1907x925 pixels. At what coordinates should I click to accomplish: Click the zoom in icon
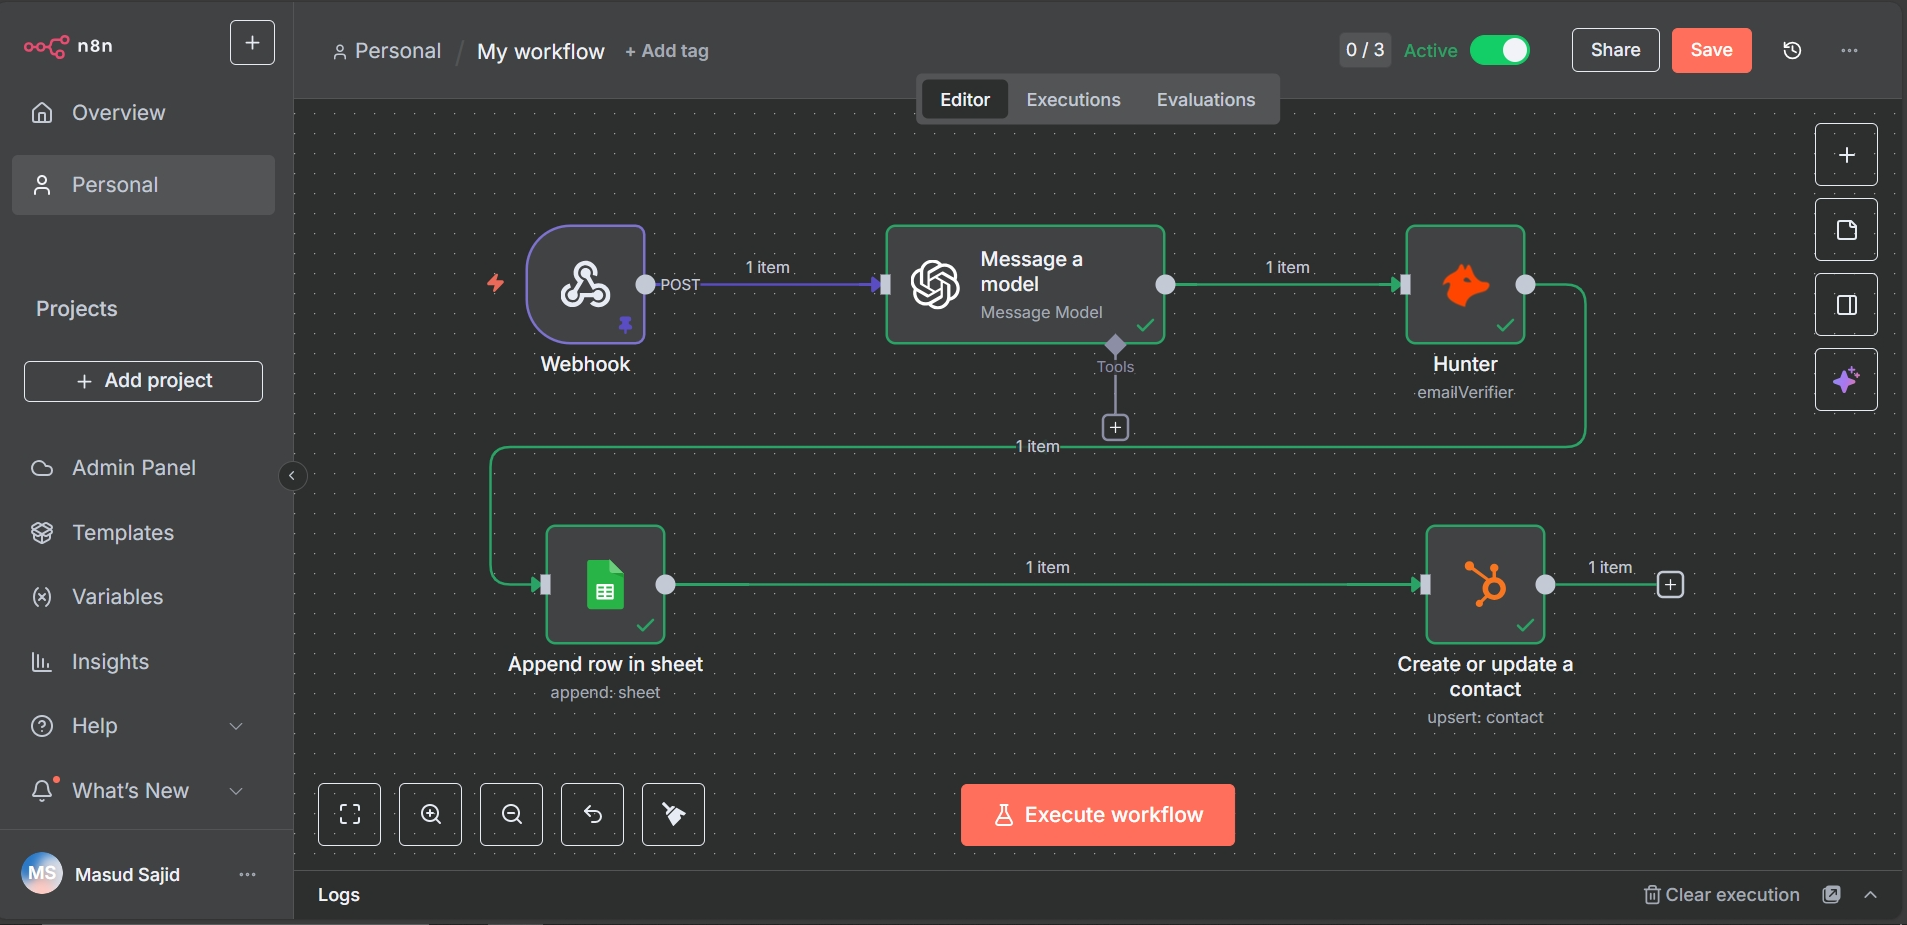tap(431, 815)
